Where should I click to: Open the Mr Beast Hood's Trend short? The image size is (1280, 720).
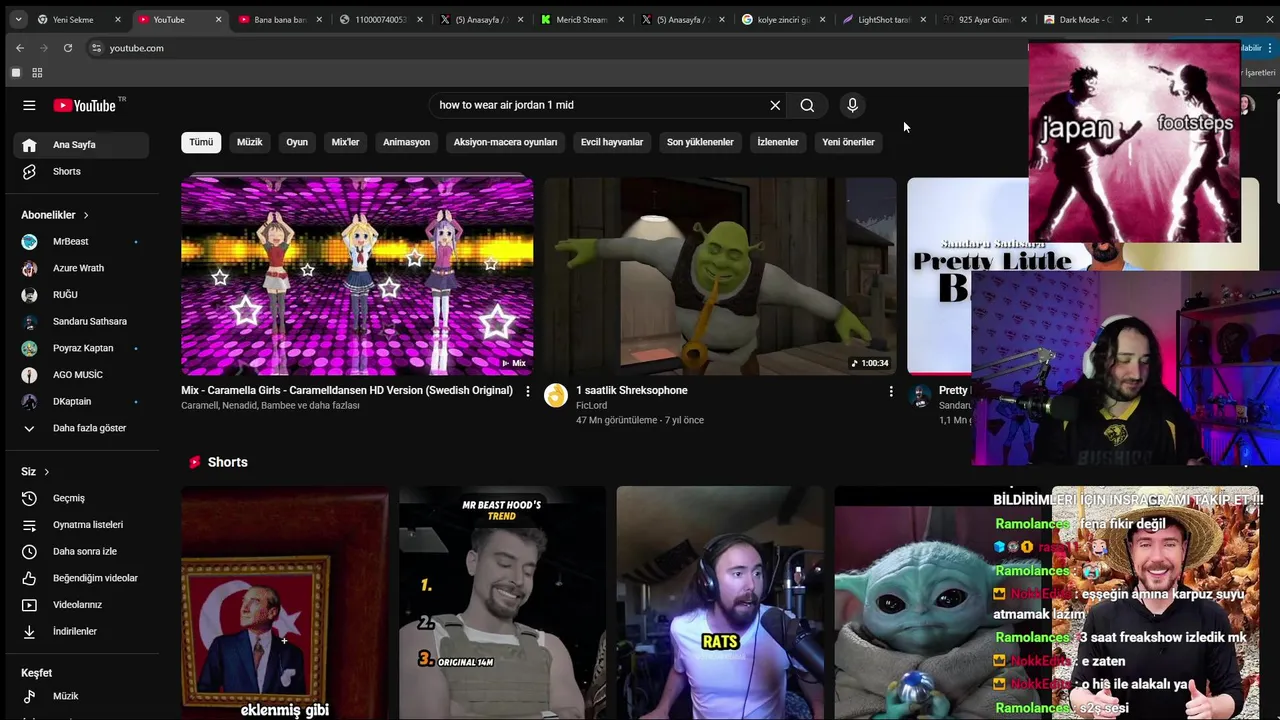coord(502,603)
